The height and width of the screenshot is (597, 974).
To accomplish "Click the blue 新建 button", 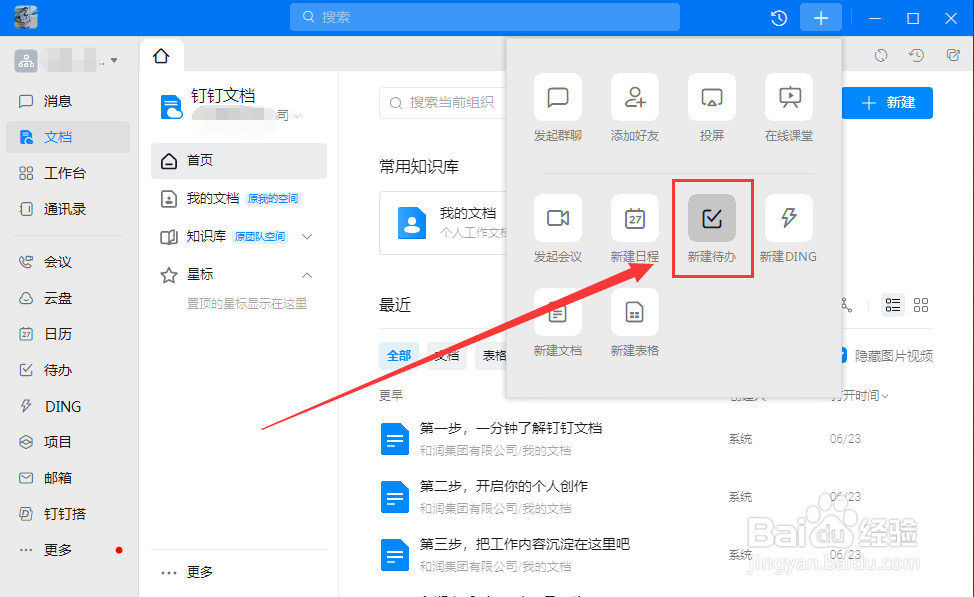I will click(886, 102).
